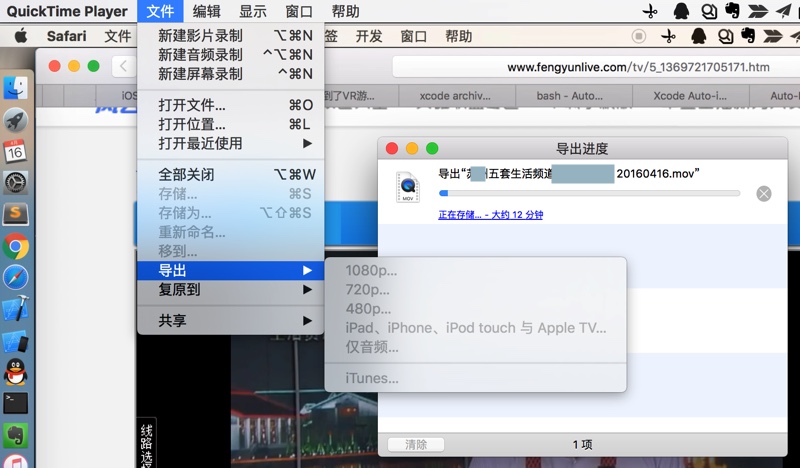800x468 pixels.
Task: Open the Finder icon in the Dock
Action: (x=16, y=88)
